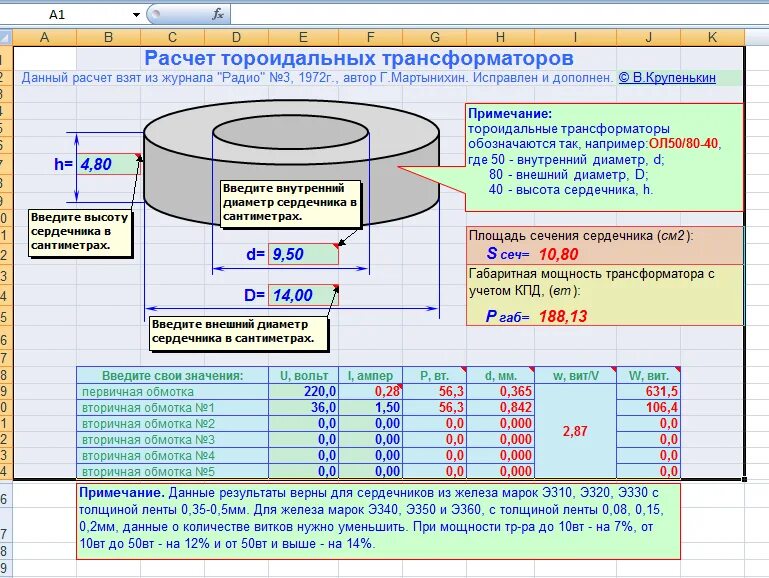Select column I header
Screen dimensions: 769x578
tap(575, 37)
